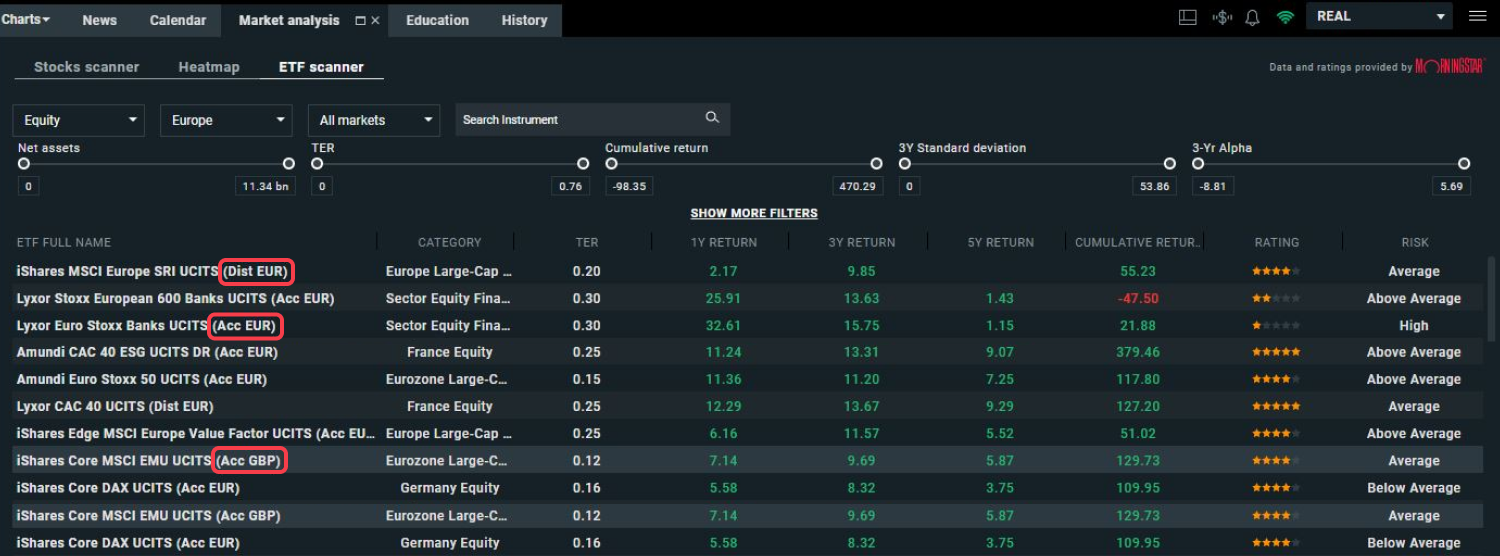The height and width of the screenshot is (556, 1500).
Task: Click SHOW MORE FILTERS link
Action: point(754,213)
